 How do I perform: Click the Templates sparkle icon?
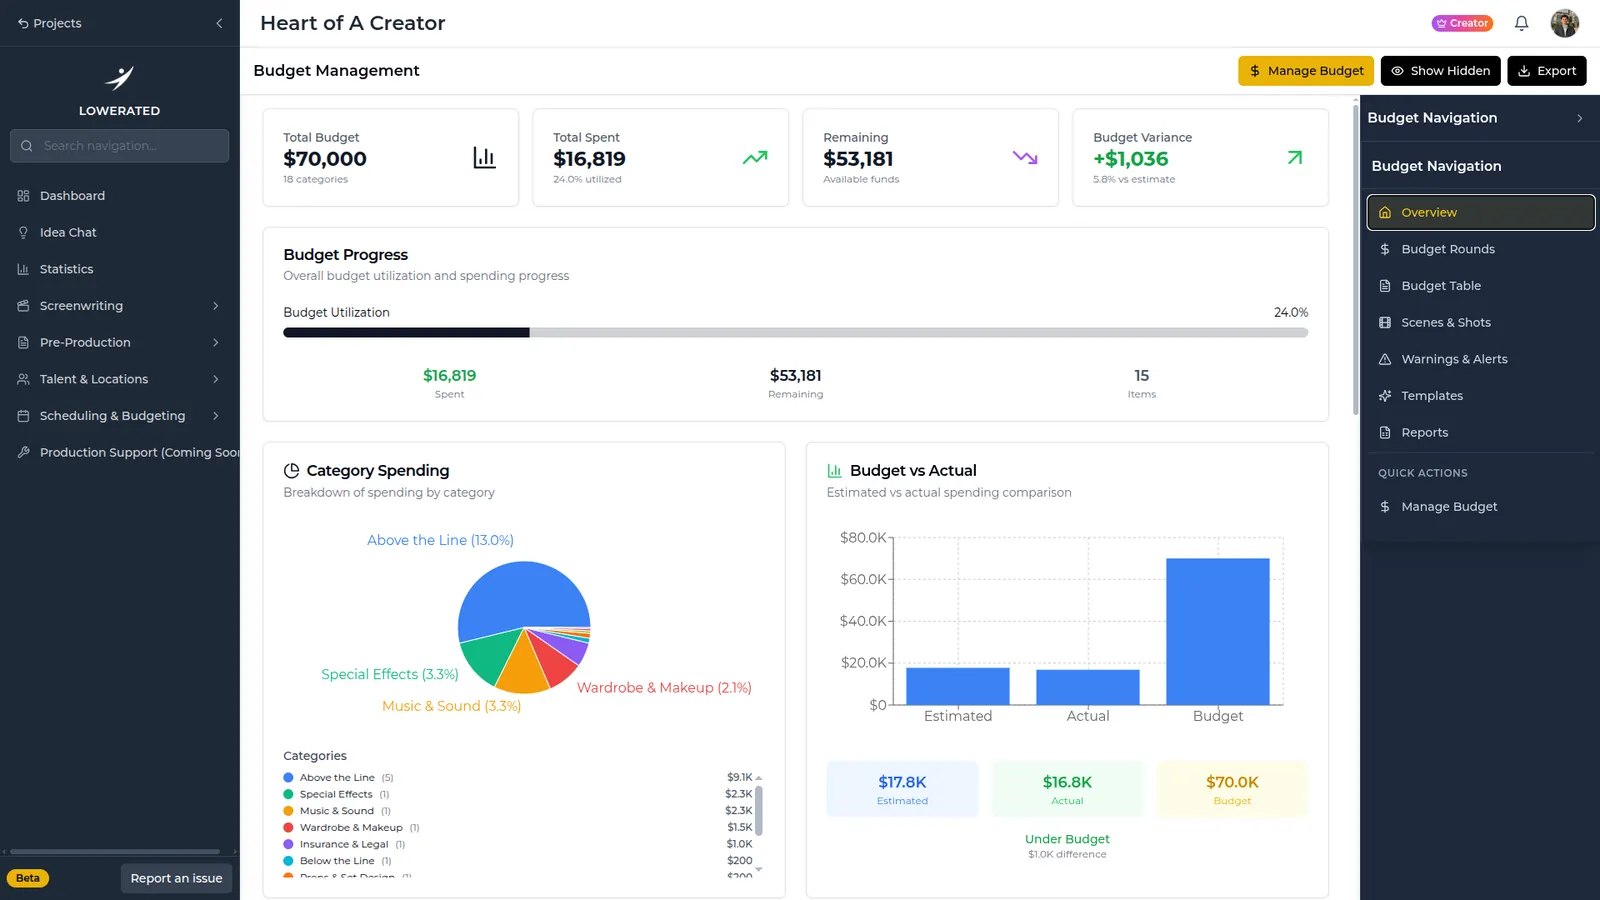1385,396
